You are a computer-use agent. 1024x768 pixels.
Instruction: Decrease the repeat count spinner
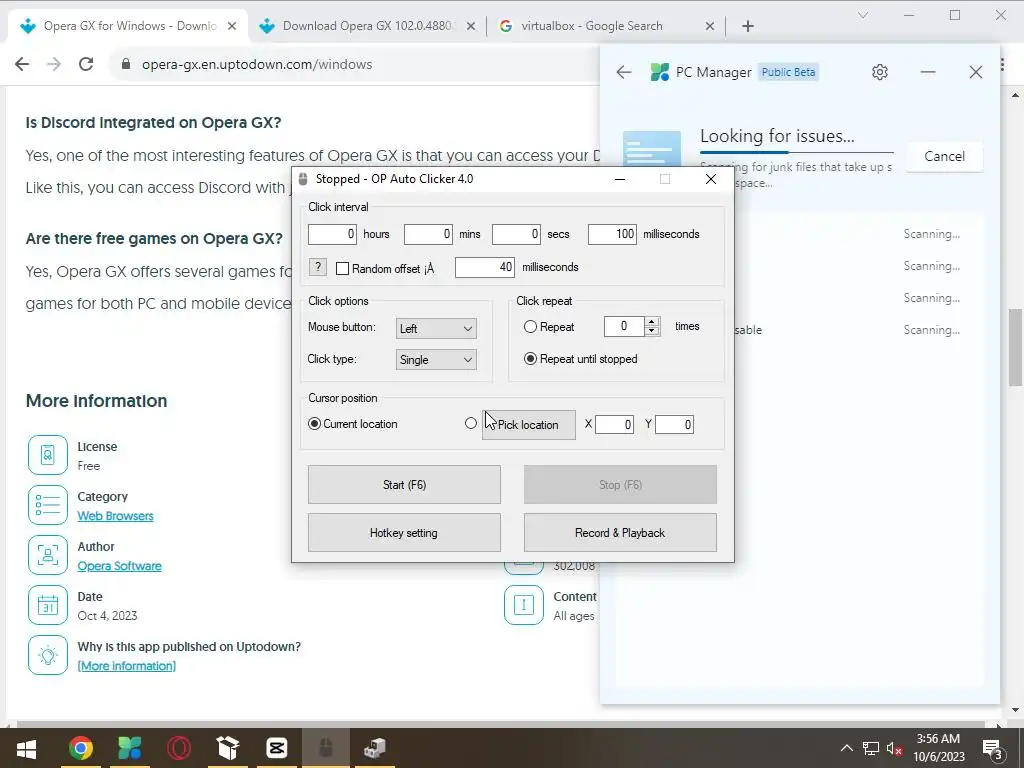click(x=652, y=331)
